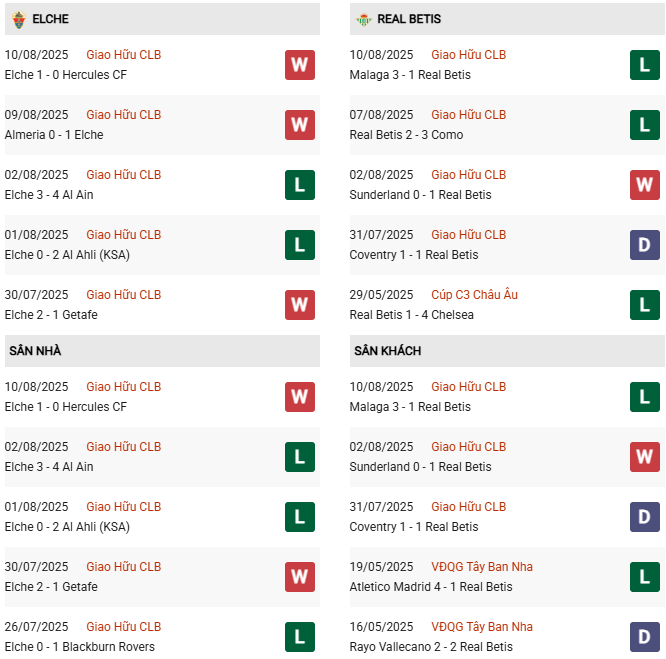Click L badge for Real Betis 1-4 Chelsea
666x659 pixels.
(644, 305)
